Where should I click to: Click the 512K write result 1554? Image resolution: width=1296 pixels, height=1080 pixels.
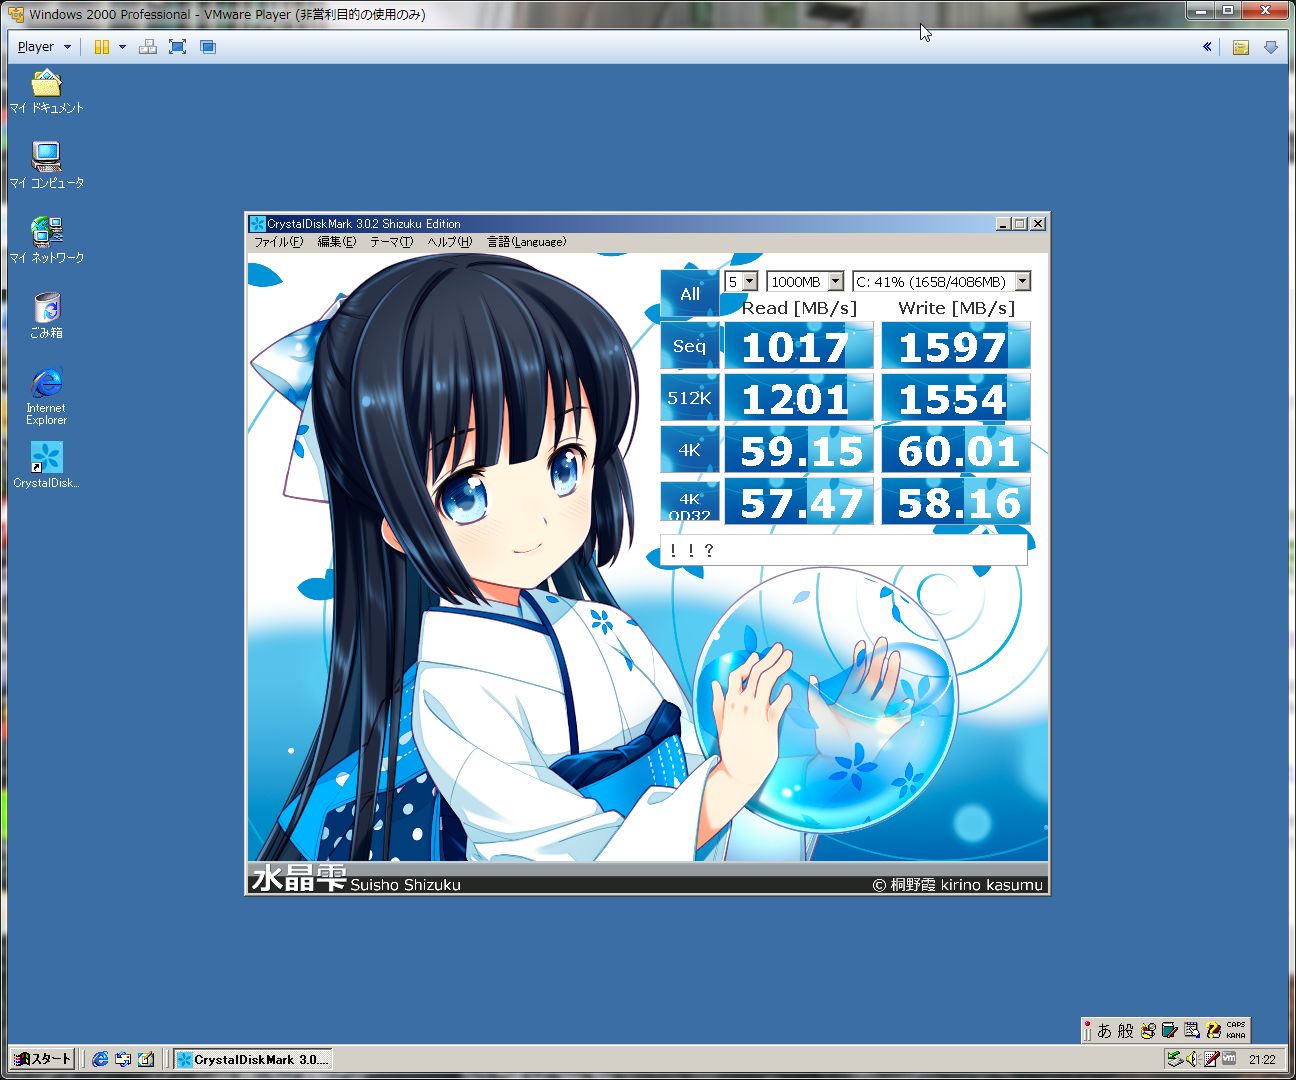(x=956, y=399)
